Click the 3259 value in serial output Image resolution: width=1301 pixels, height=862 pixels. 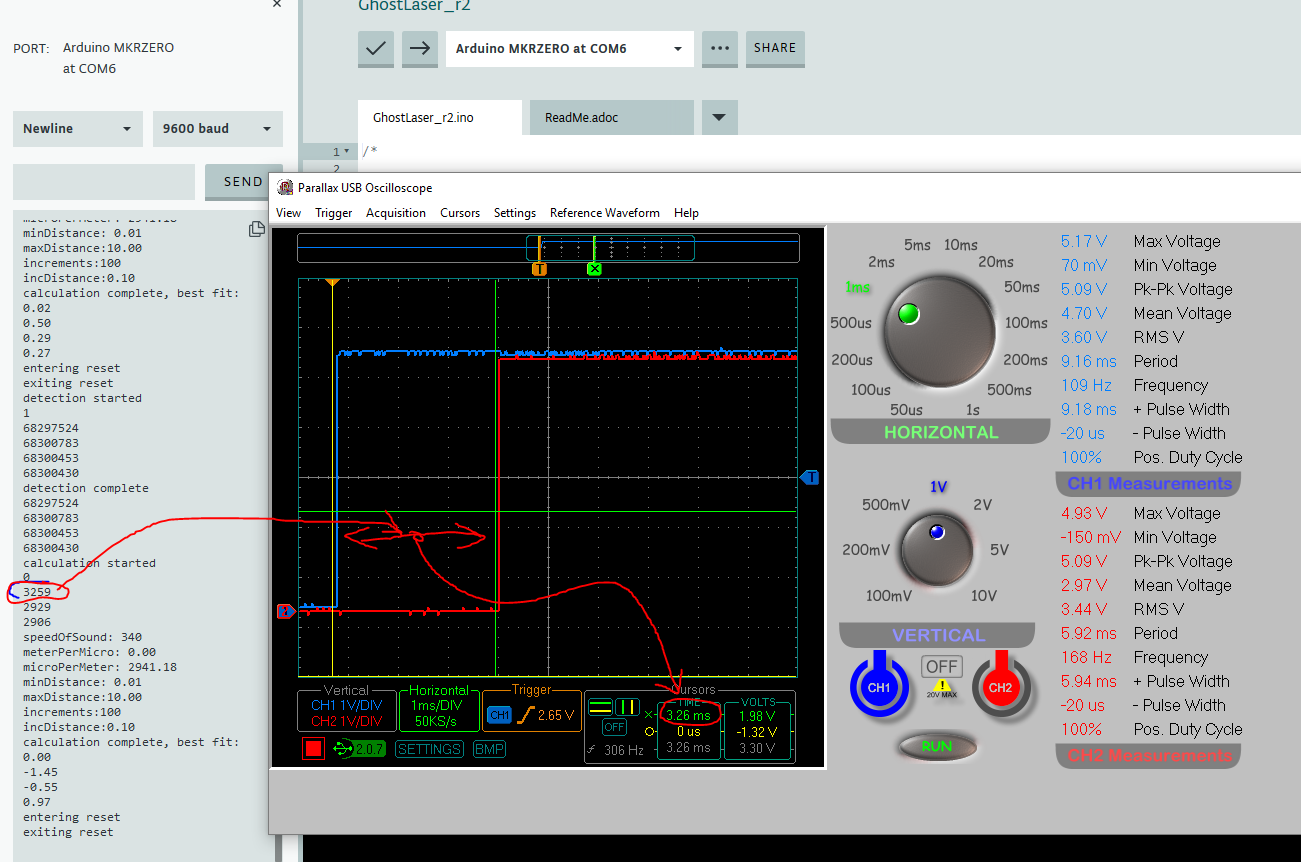click(x=37, y=592)
